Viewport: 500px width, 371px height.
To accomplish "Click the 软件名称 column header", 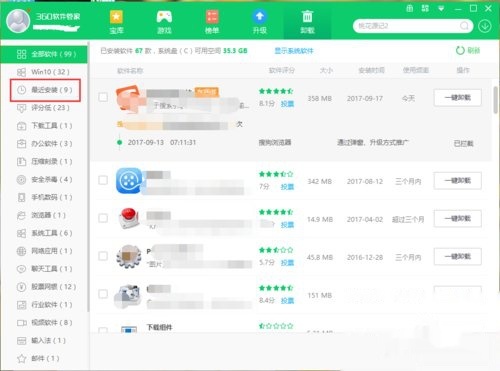I will 130,71.
